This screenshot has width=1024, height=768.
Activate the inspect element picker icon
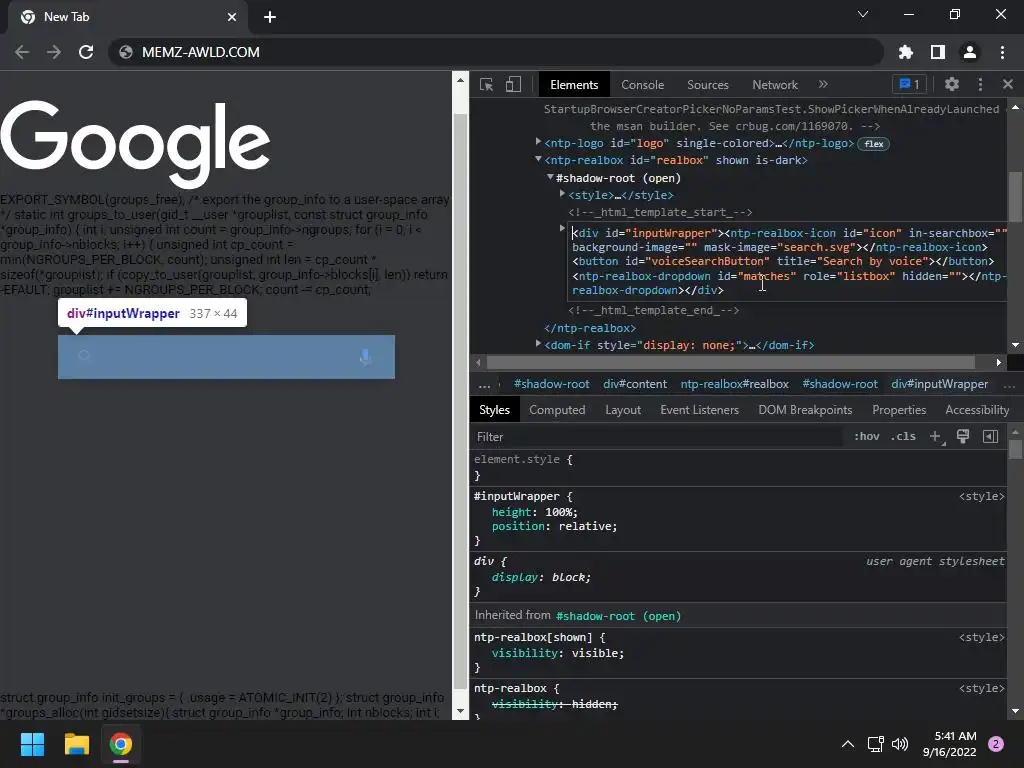pyautogui.click(x=486, y=84)
